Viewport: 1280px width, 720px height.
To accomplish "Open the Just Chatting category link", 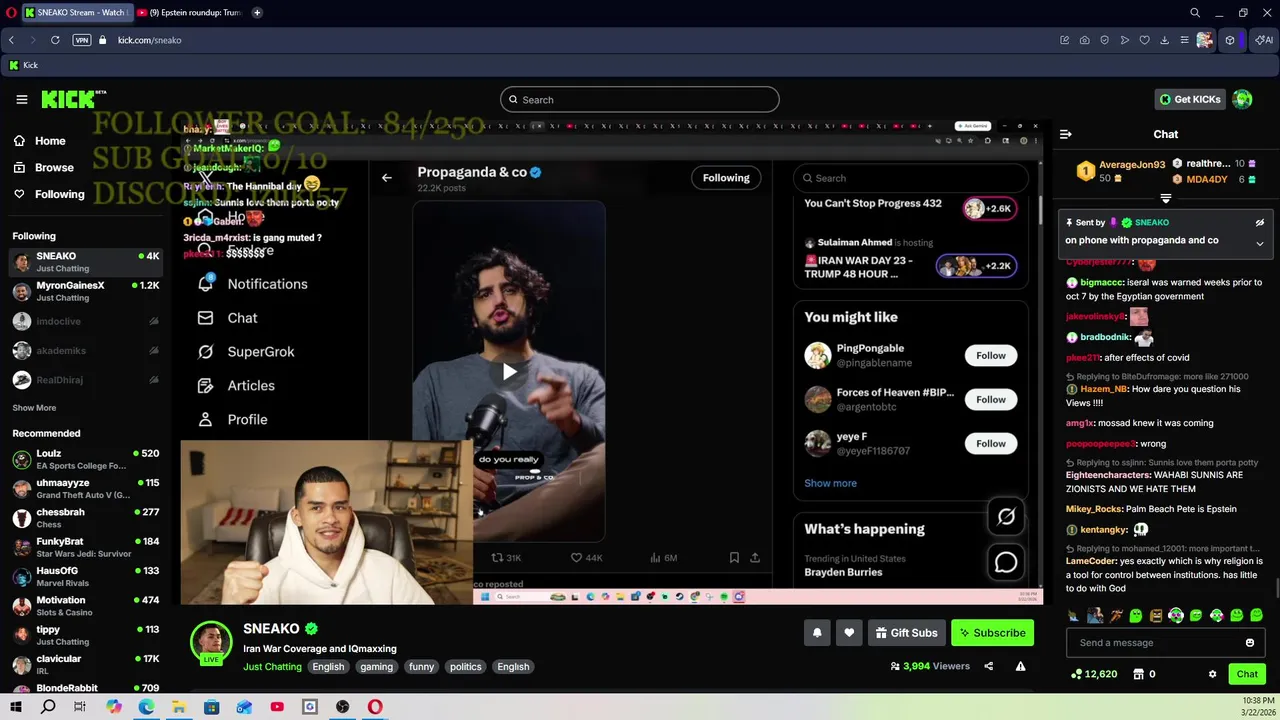I will [272, 667].
